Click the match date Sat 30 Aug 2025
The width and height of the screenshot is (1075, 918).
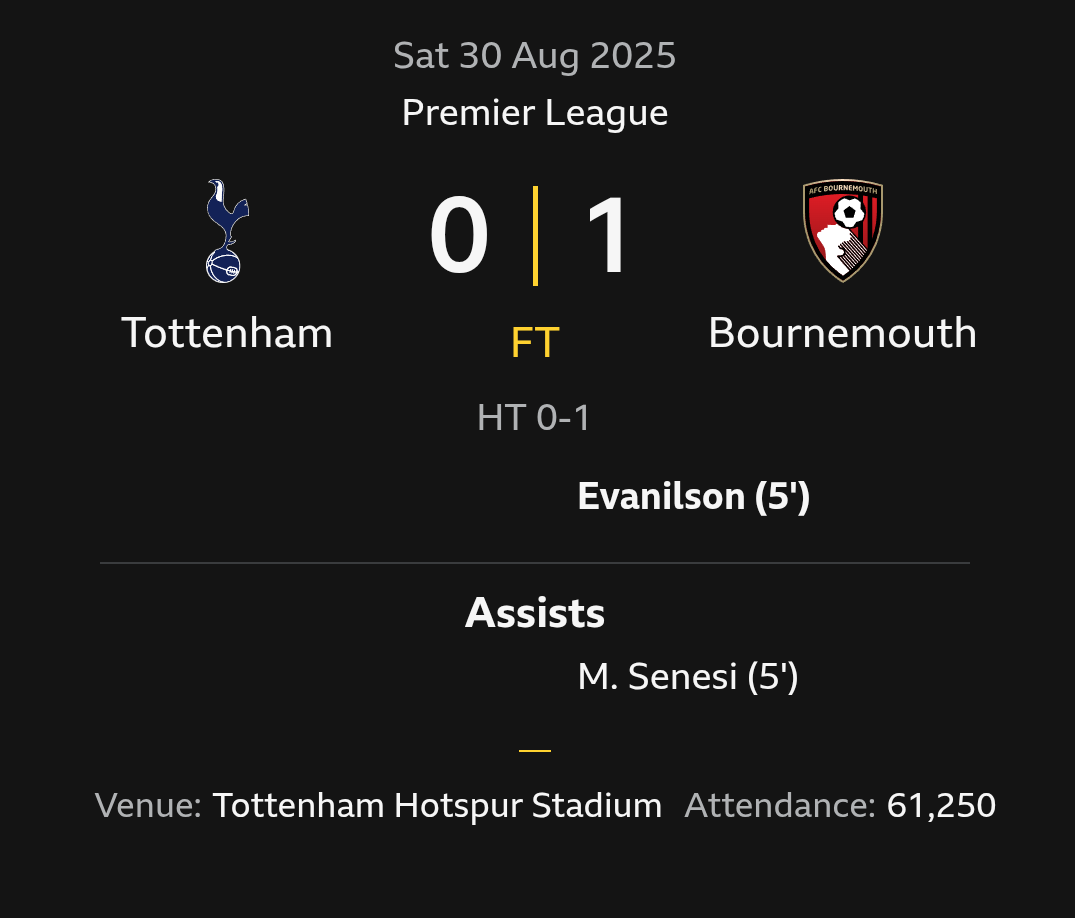click(535, 56)
